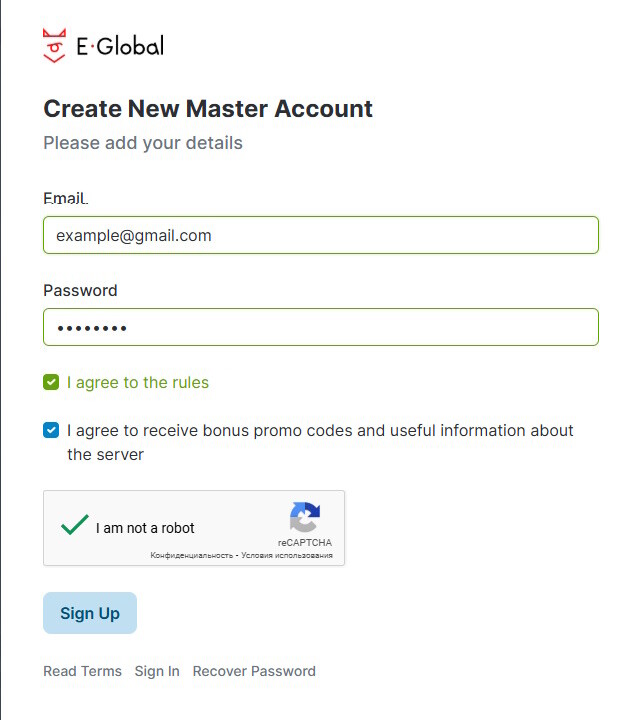
Task: Focus the Password input field
Action: [x=320, y=327]
